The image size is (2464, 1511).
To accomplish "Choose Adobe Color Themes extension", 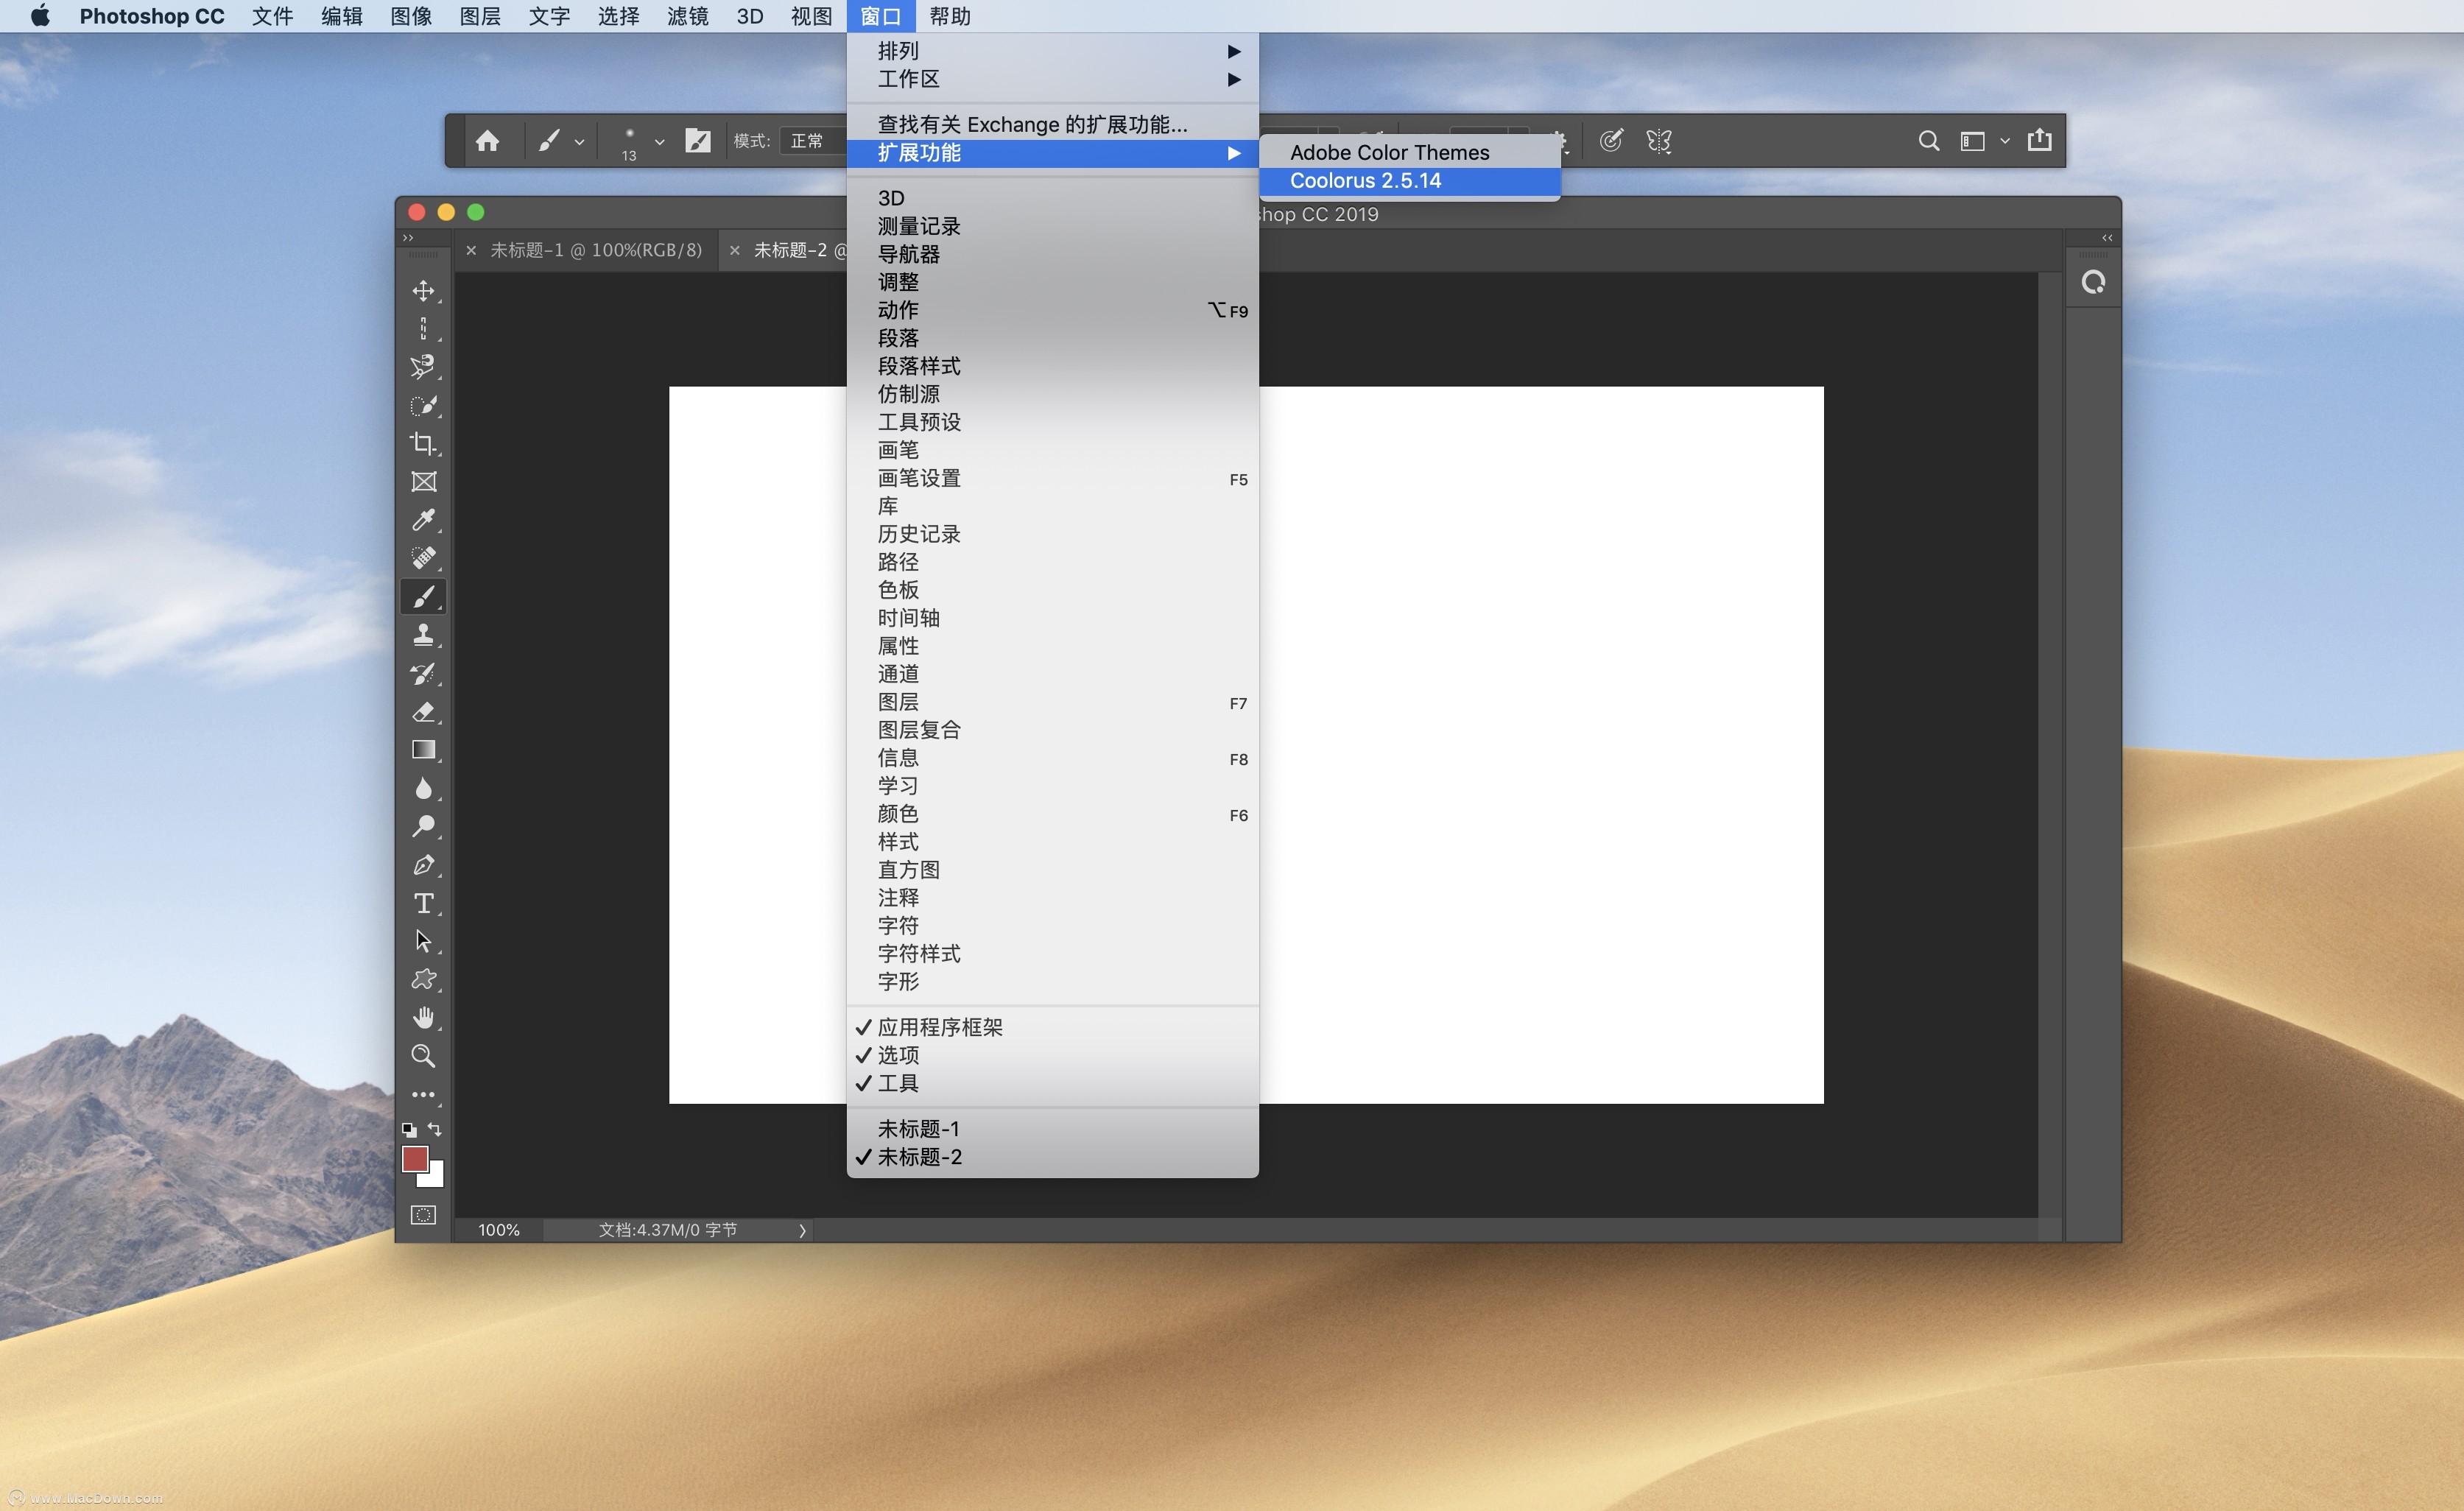I will 1409,153.
